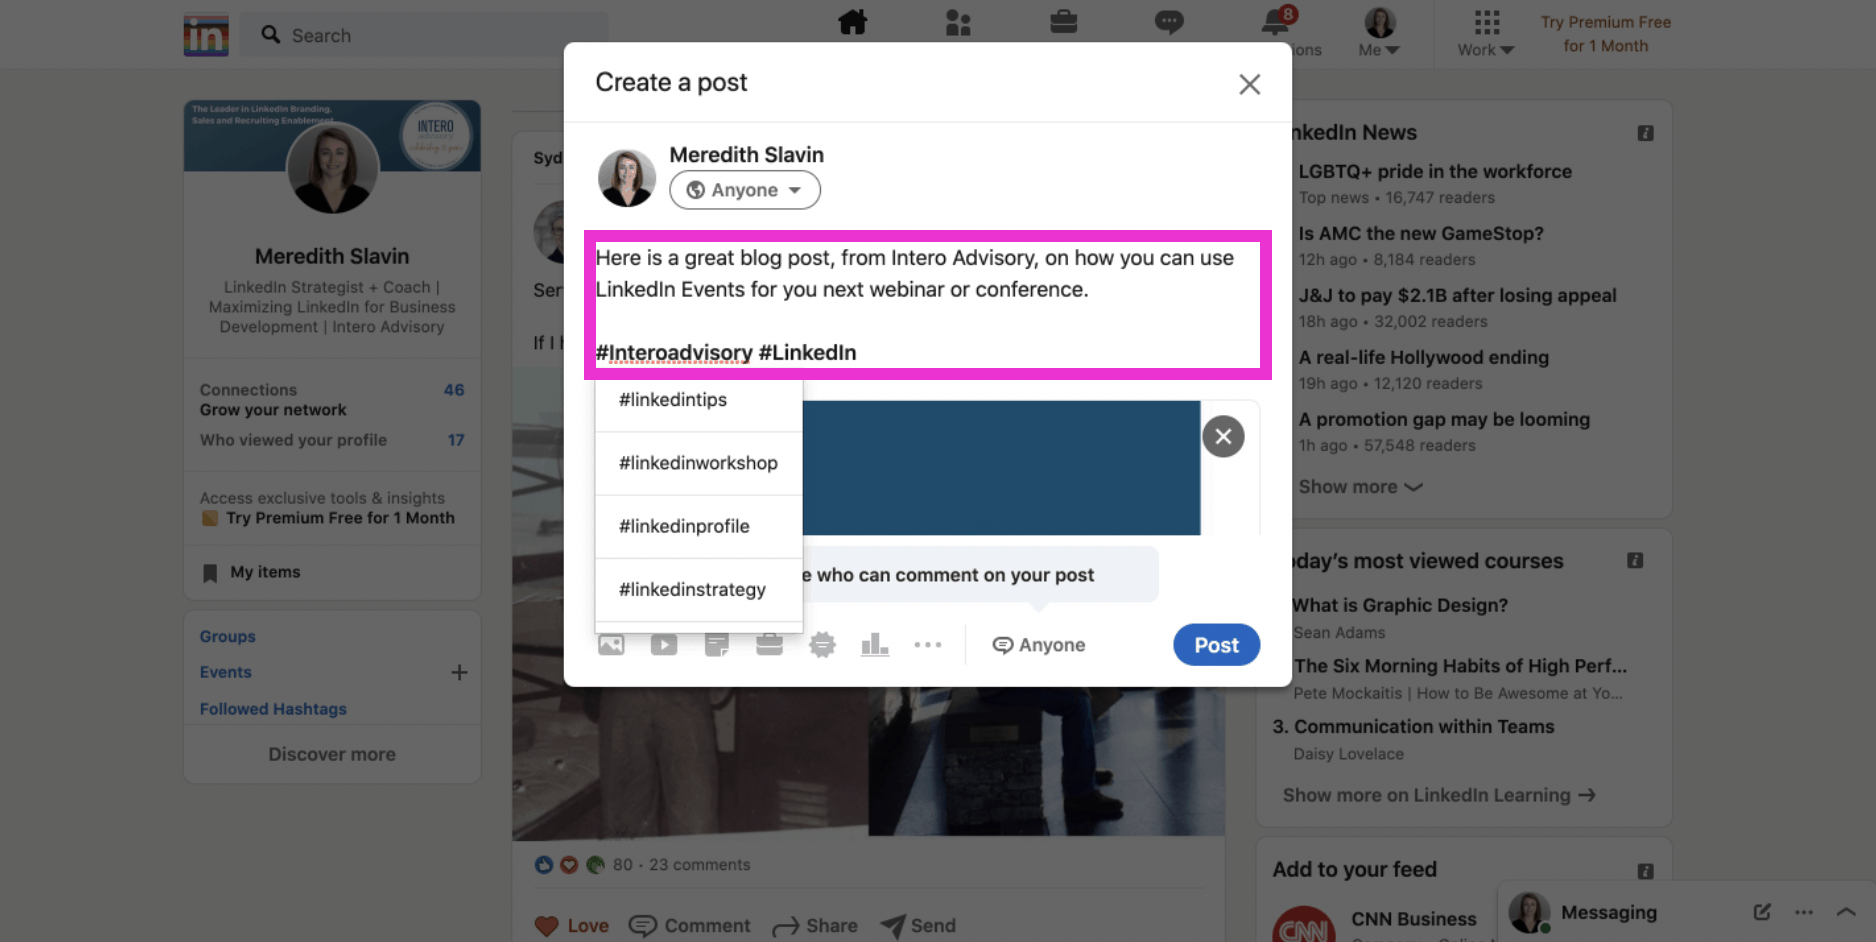Open the Anyone visibility dropdown

(745, 190)
